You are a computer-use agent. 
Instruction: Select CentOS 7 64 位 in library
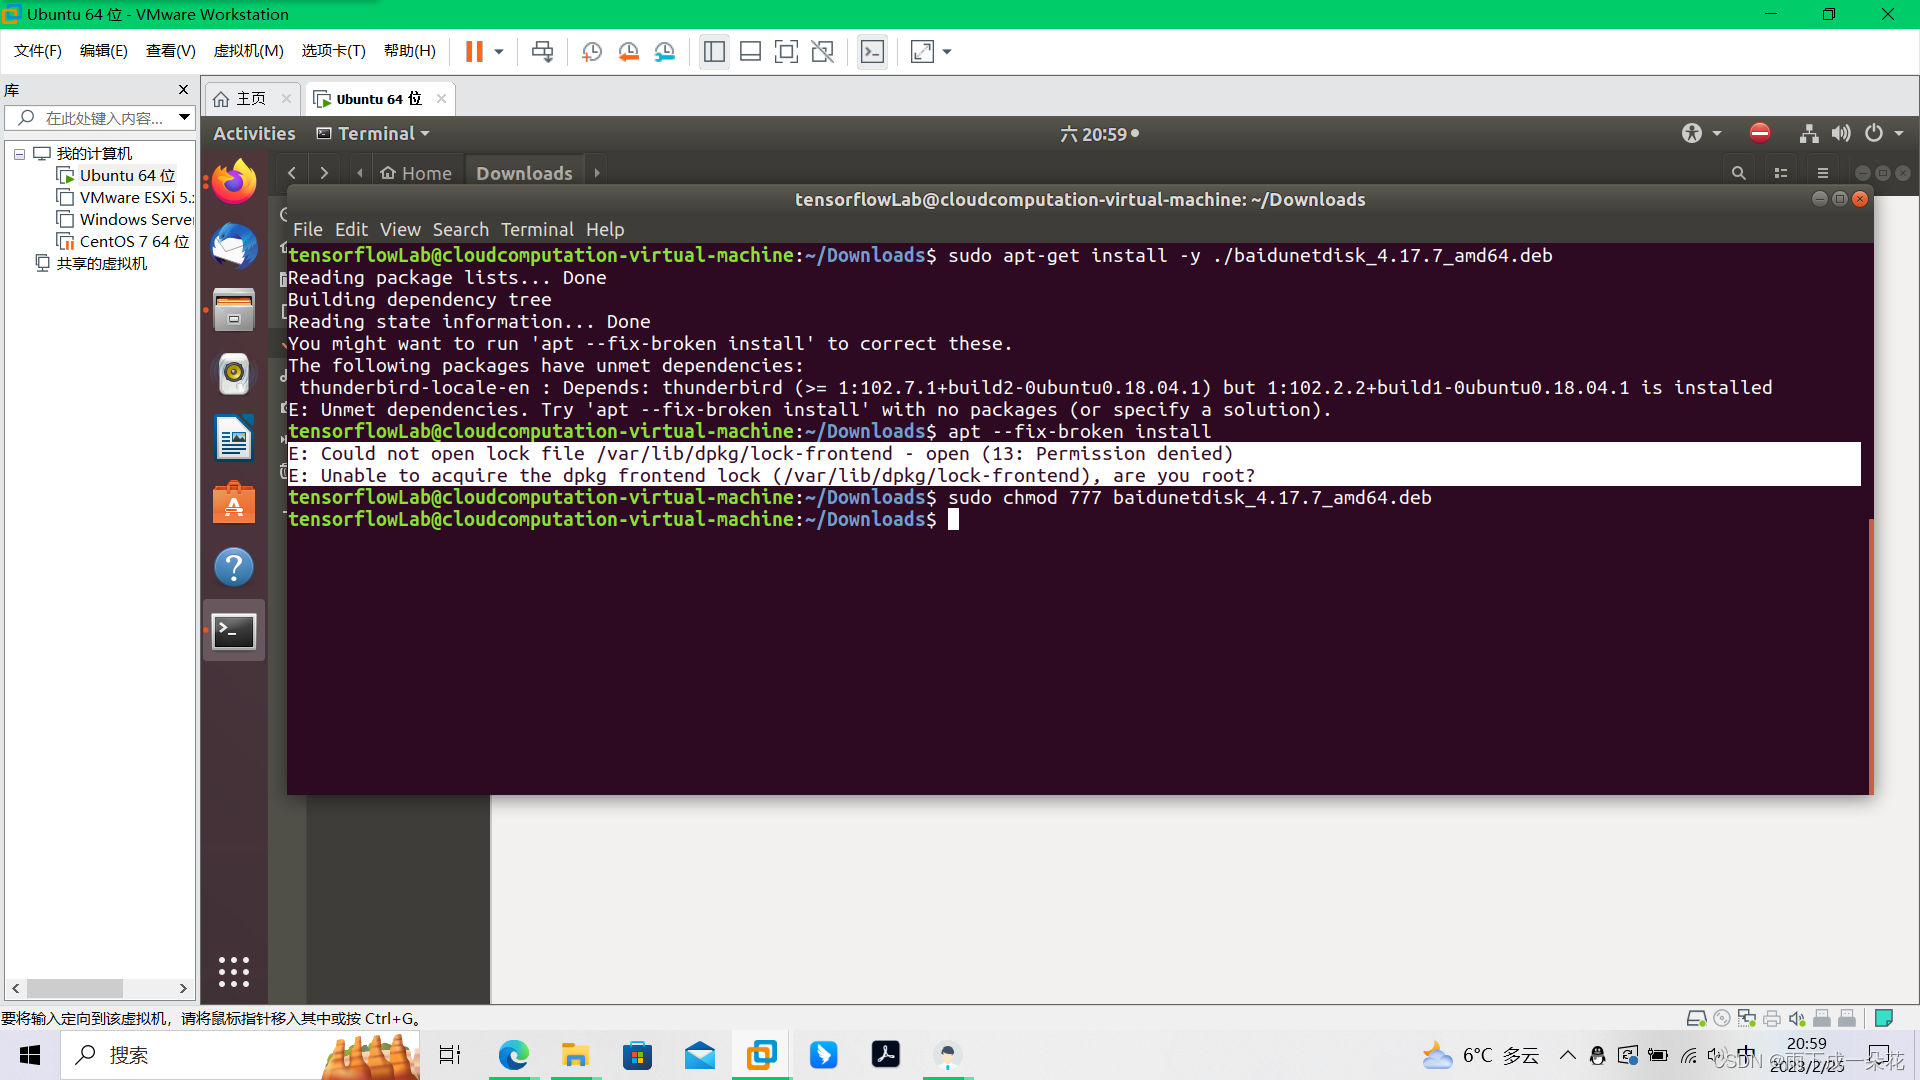point(133,241)
